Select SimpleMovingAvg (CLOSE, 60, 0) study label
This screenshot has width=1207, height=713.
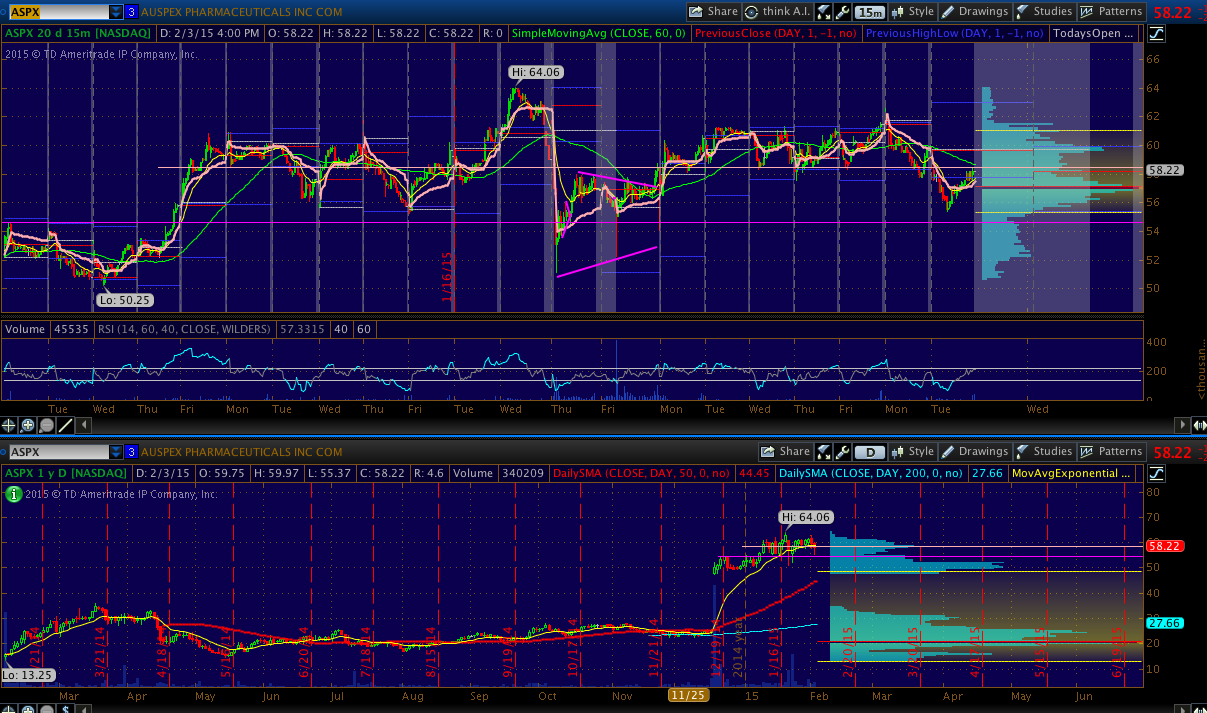click(x=598, y=33)
